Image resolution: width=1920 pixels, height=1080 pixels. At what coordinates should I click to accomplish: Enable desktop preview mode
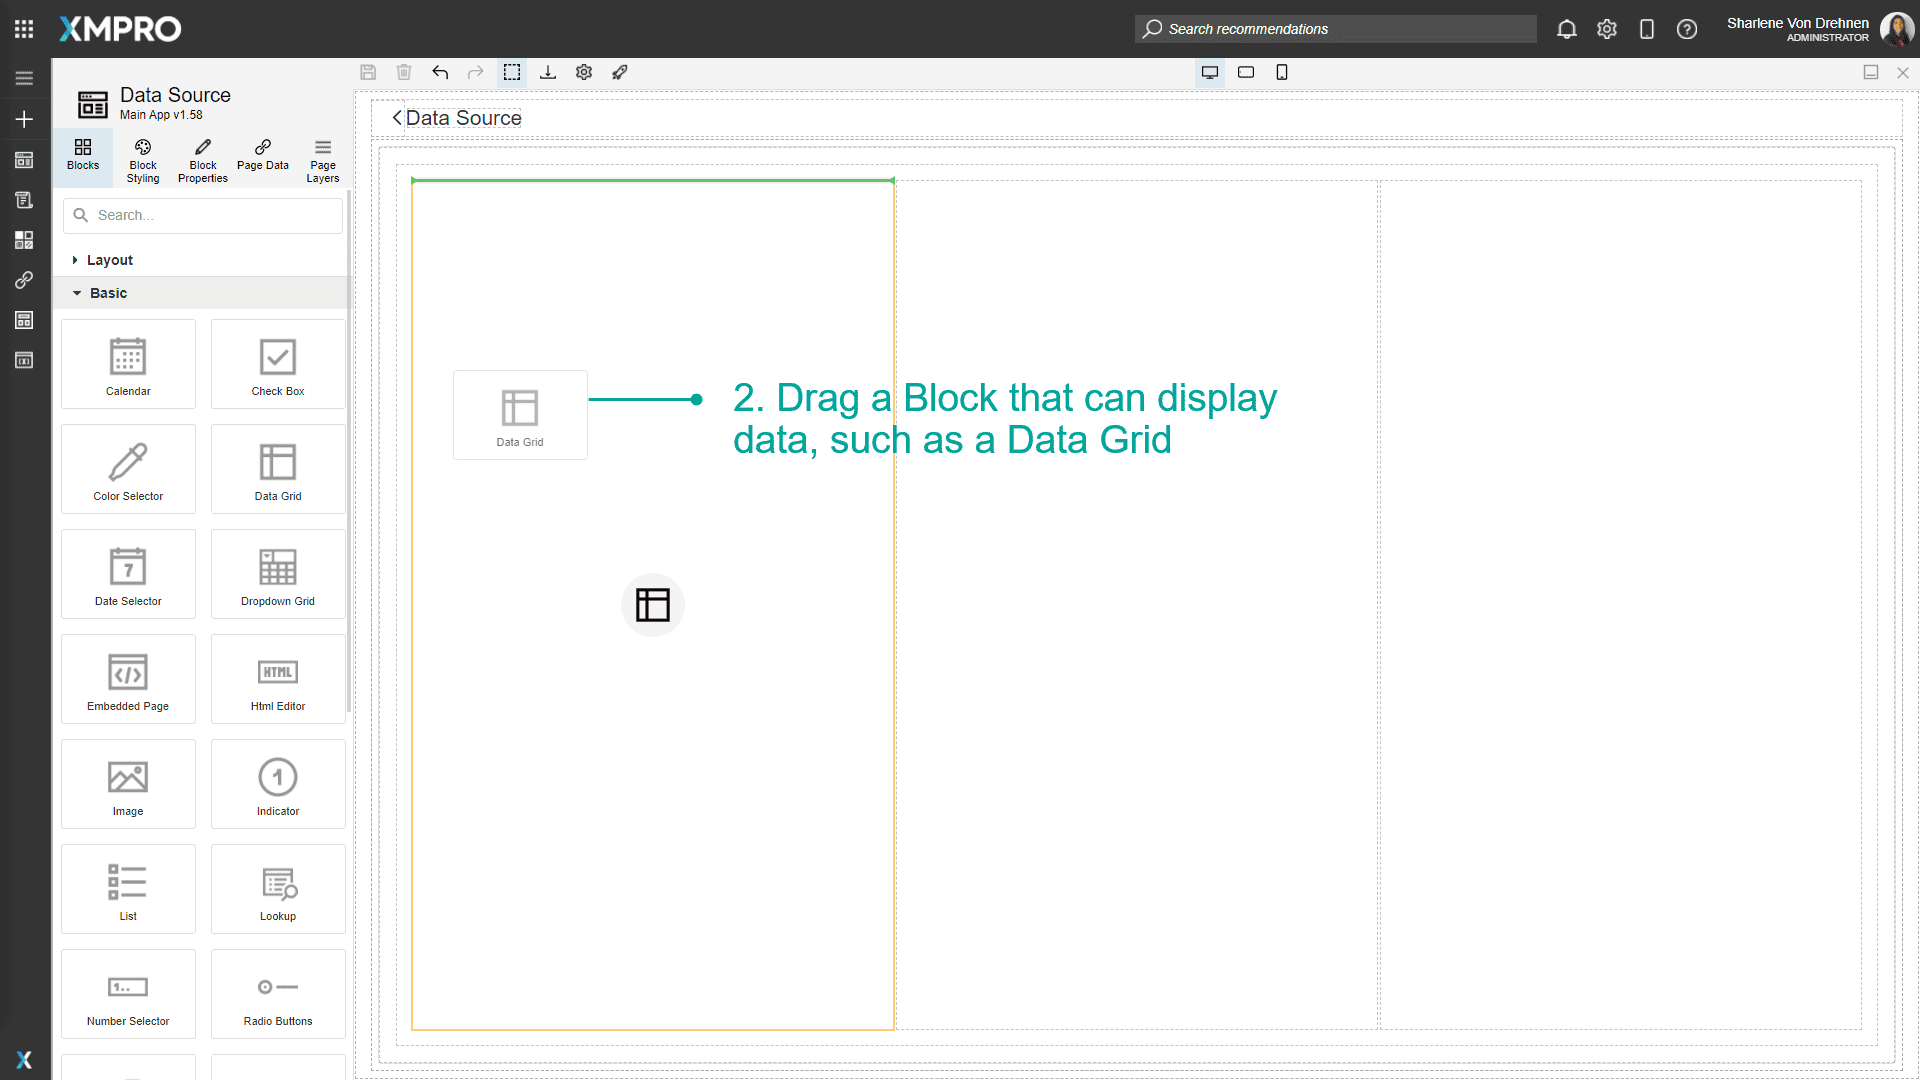[x=1210, y=72]
